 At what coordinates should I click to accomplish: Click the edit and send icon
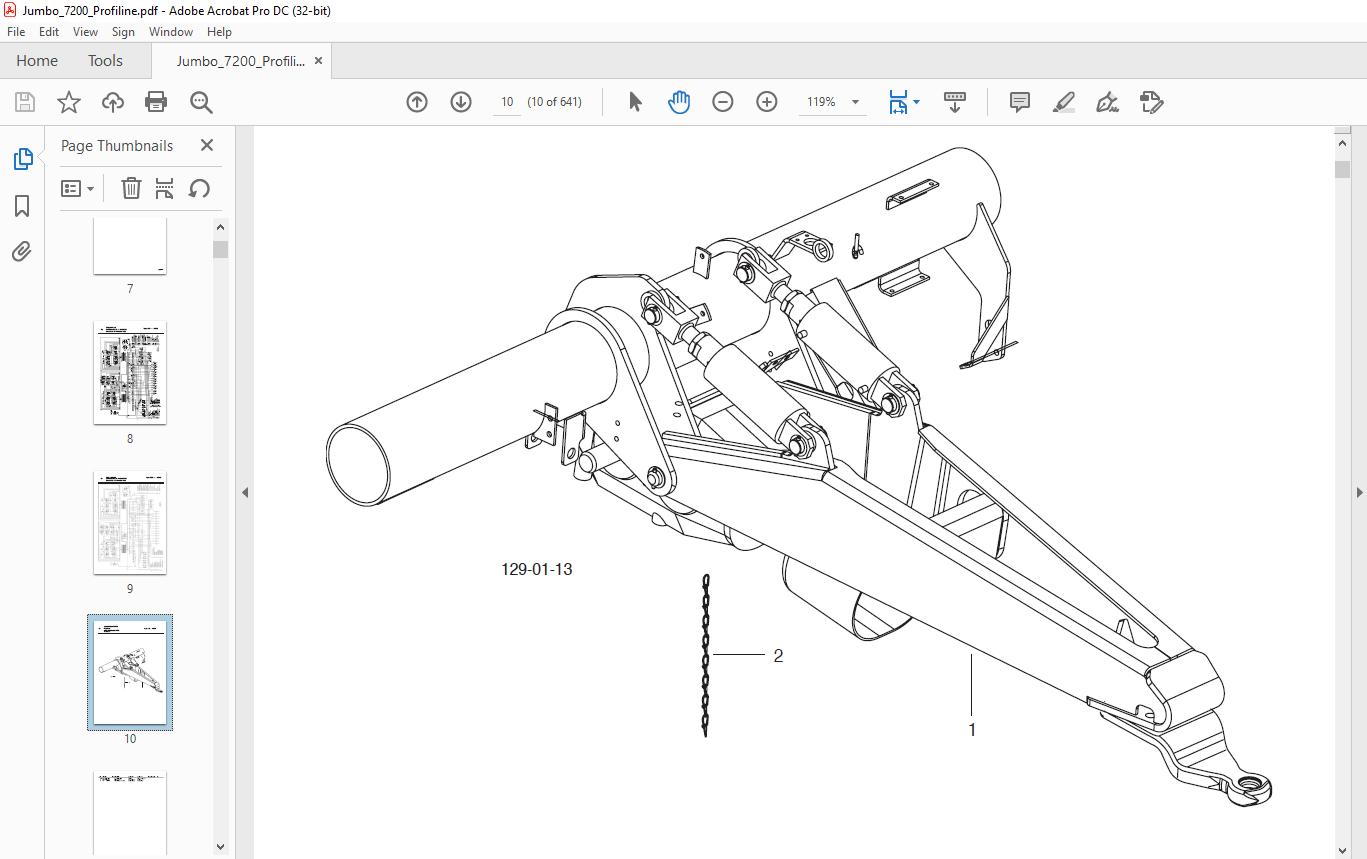(1151, 102)
